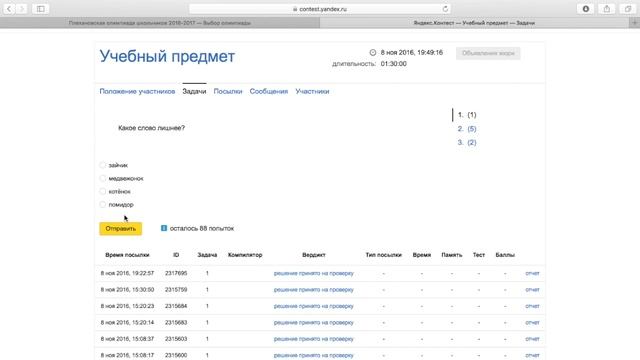Click the Баллы column header

click(505, 255)
